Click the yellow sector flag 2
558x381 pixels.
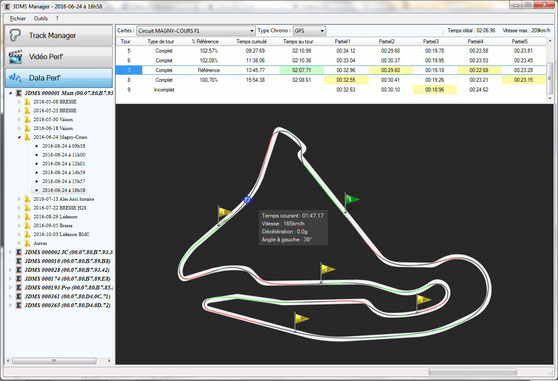(422, 303)
